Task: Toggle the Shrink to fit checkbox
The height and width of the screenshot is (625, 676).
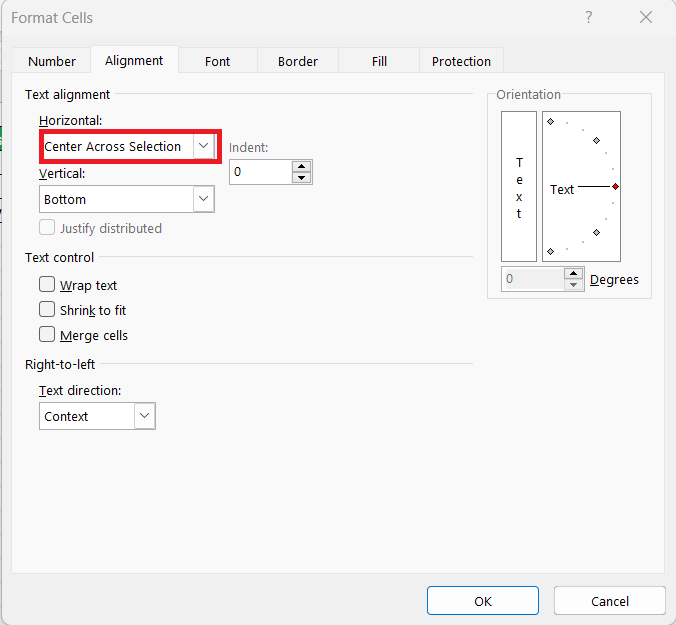Action: click(x=47, y=309)
